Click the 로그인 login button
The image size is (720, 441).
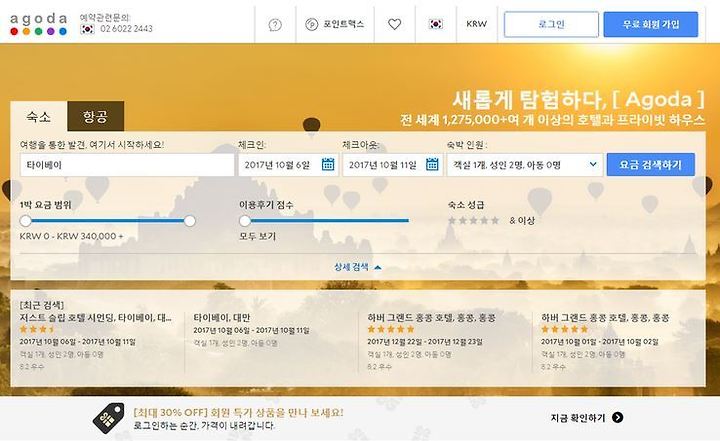pyautogui.click(x=551, y=24)
